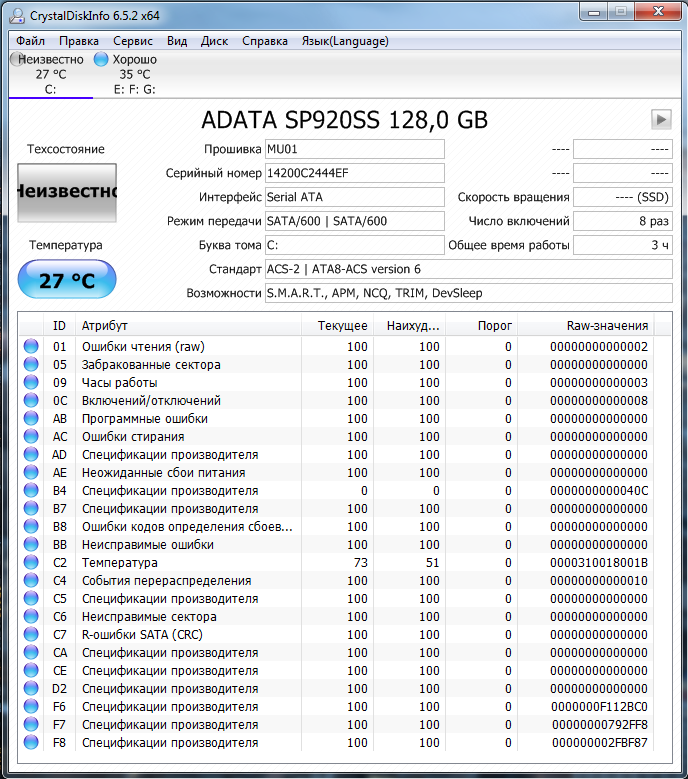Click the 27 °C temperature button
Image resolution: width=688 pixels, height=779 pixels.
click(67, 280)
